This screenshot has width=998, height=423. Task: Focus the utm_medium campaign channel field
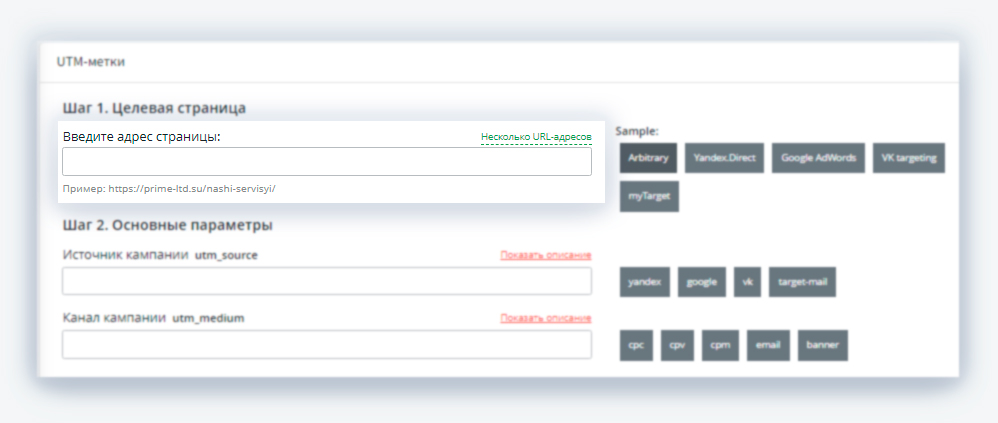[326, 344]
